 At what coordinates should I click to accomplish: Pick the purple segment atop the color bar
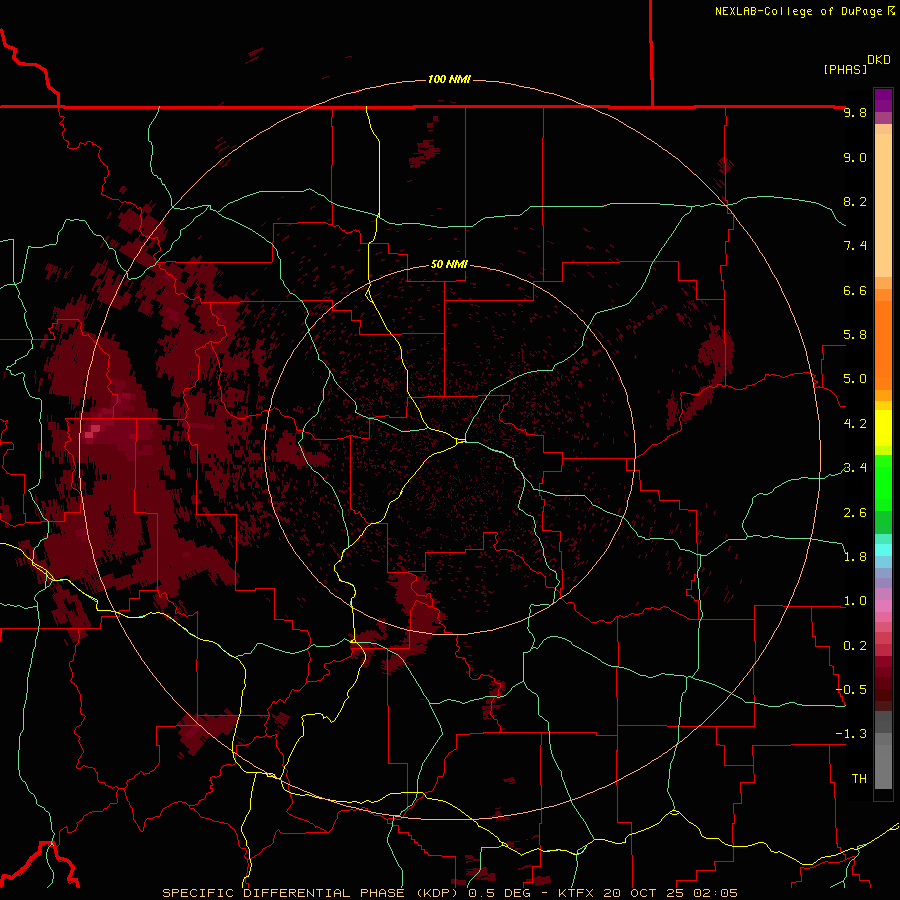pyautogui.click(x=883, y=100)
